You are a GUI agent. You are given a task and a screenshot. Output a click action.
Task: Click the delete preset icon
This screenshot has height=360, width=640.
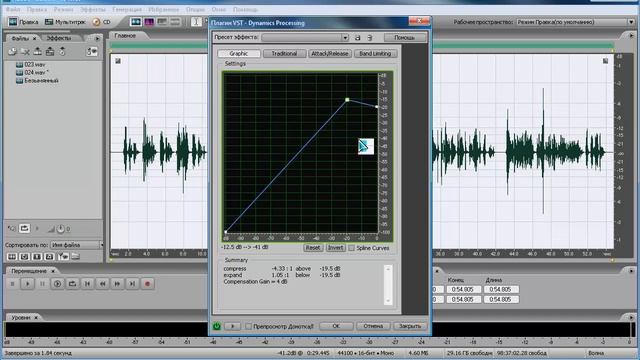click(370, 38)
